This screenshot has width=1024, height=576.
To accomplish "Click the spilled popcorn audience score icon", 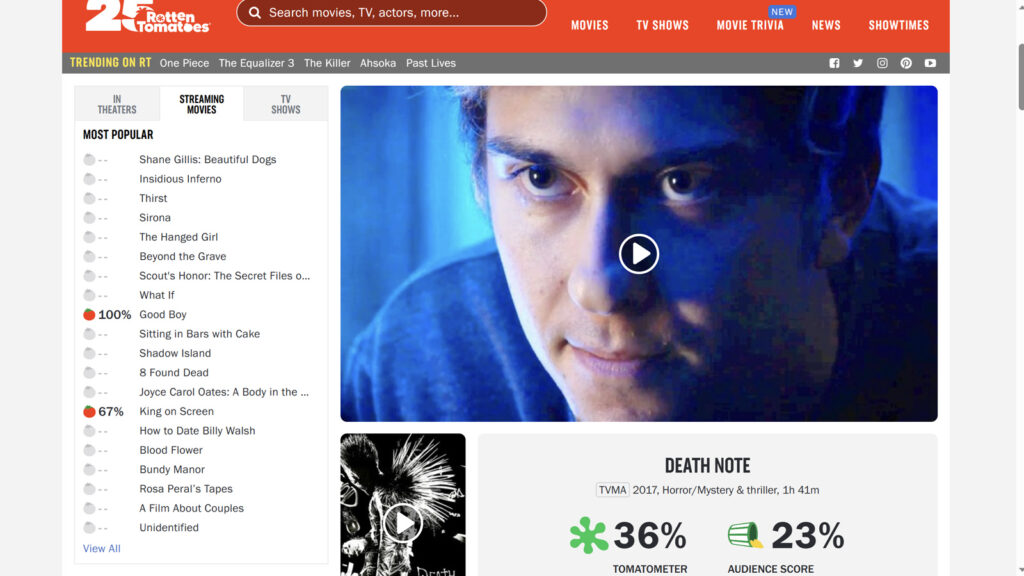I will (x=745, y=536).
